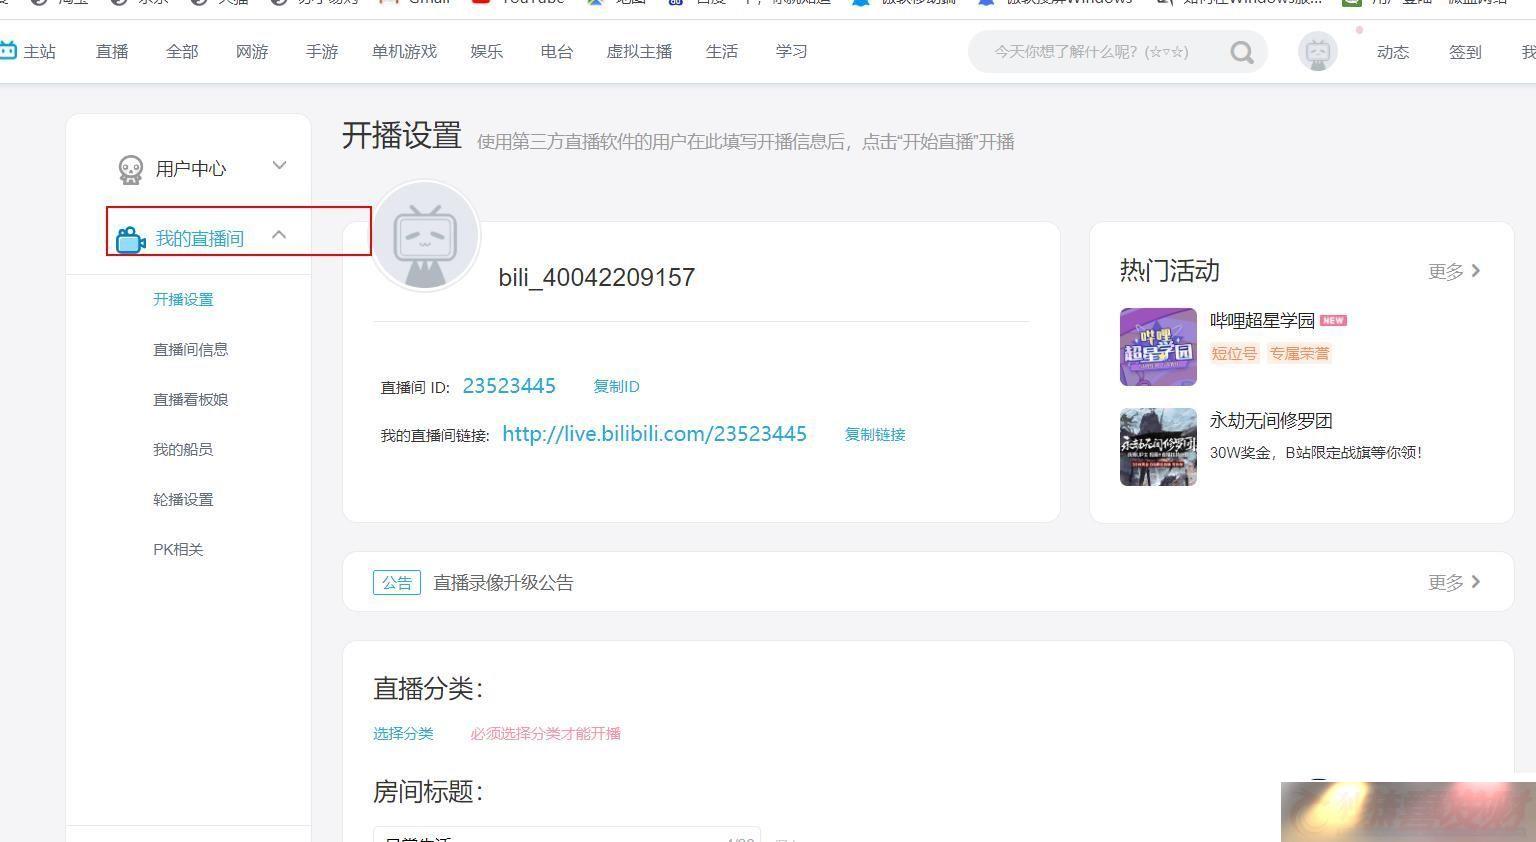Click the username bili_40042209157
This screenshot has width=1536, height=842.
coord(596,277)
